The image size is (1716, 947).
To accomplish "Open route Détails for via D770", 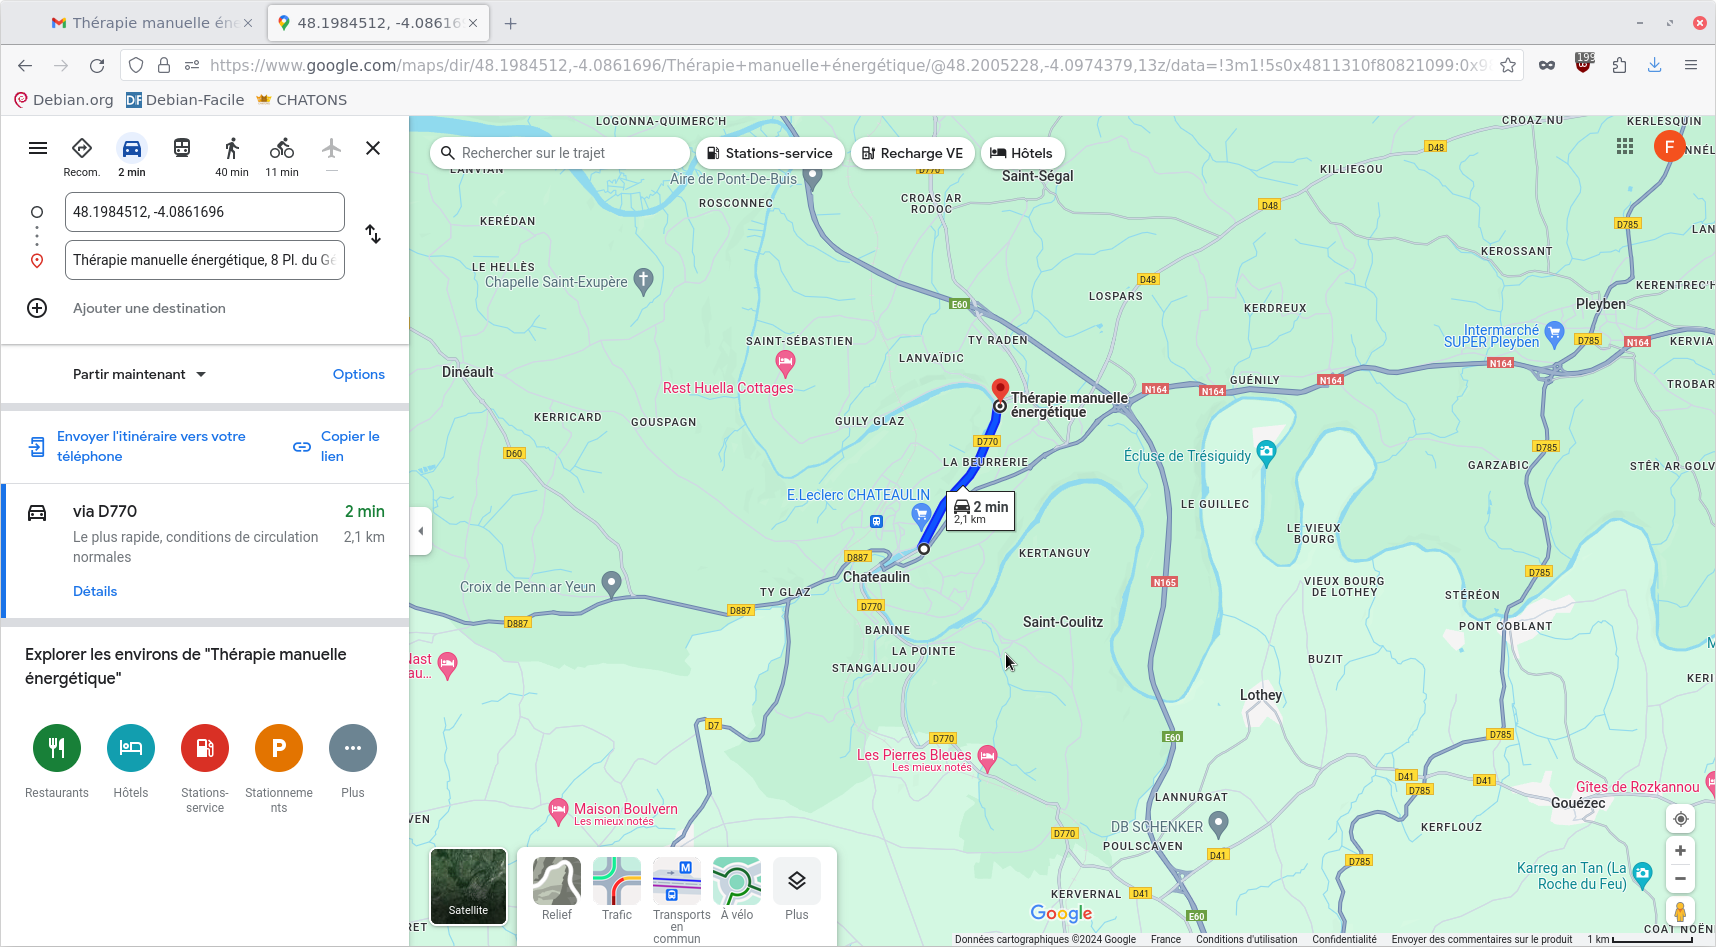I will coord(95,591).
